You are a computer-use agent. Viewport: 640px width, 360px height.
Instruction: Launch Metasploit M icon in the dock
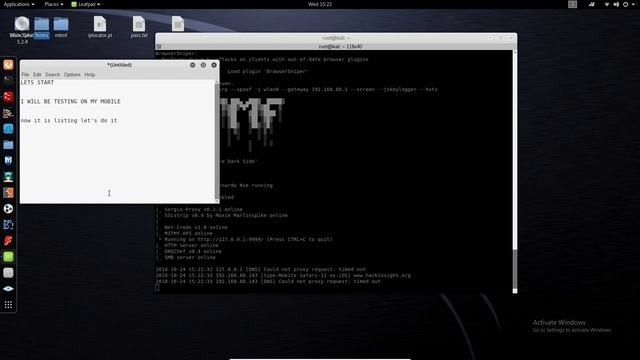[x=8, y=160]
